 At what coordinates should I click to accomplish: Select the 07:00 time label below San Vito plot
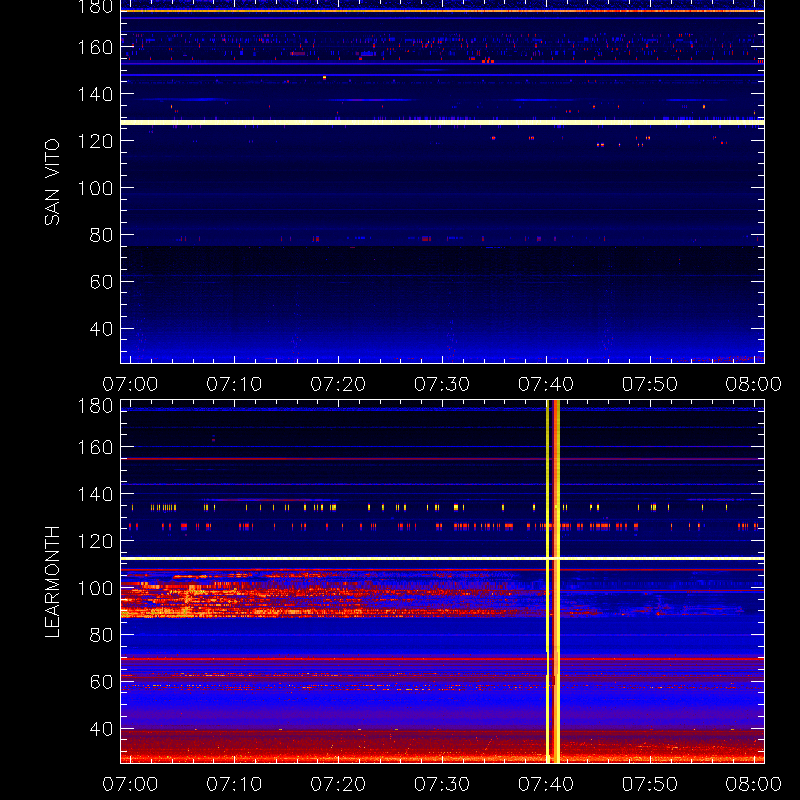[x=130, y=384]
